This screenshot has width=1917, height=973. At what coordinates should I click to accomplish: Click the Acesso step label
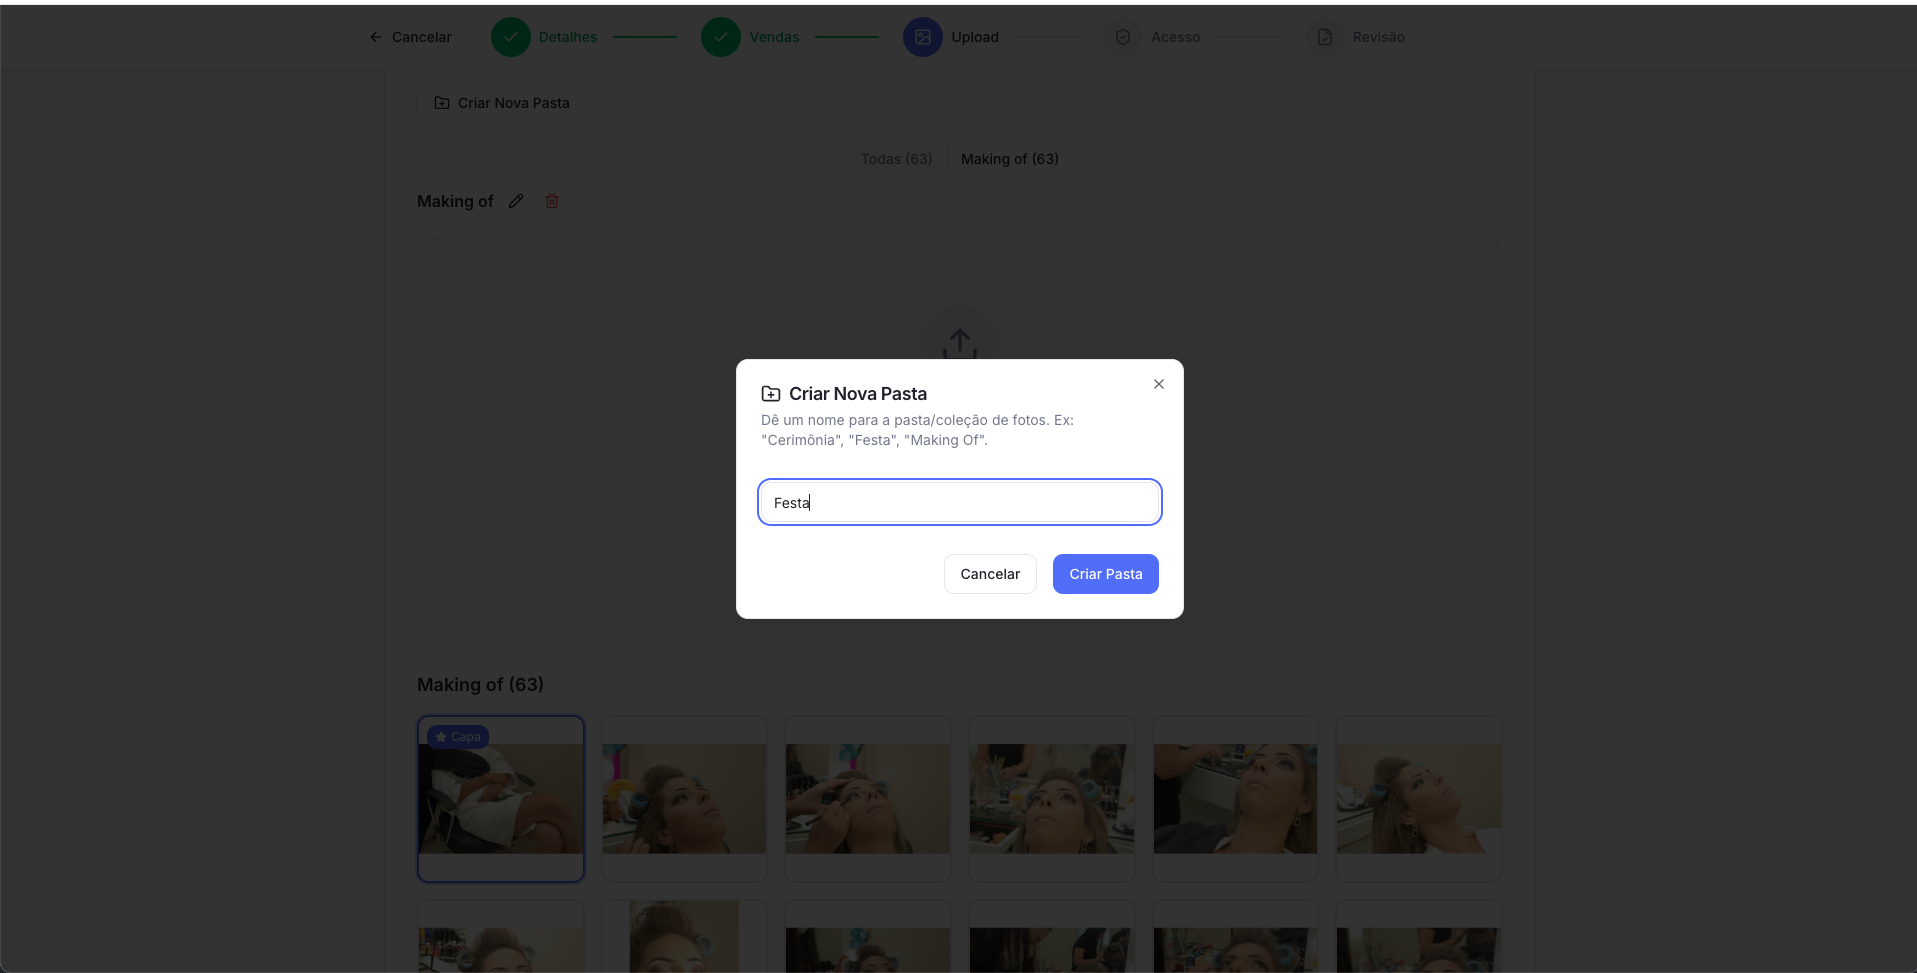[1176, 37]
